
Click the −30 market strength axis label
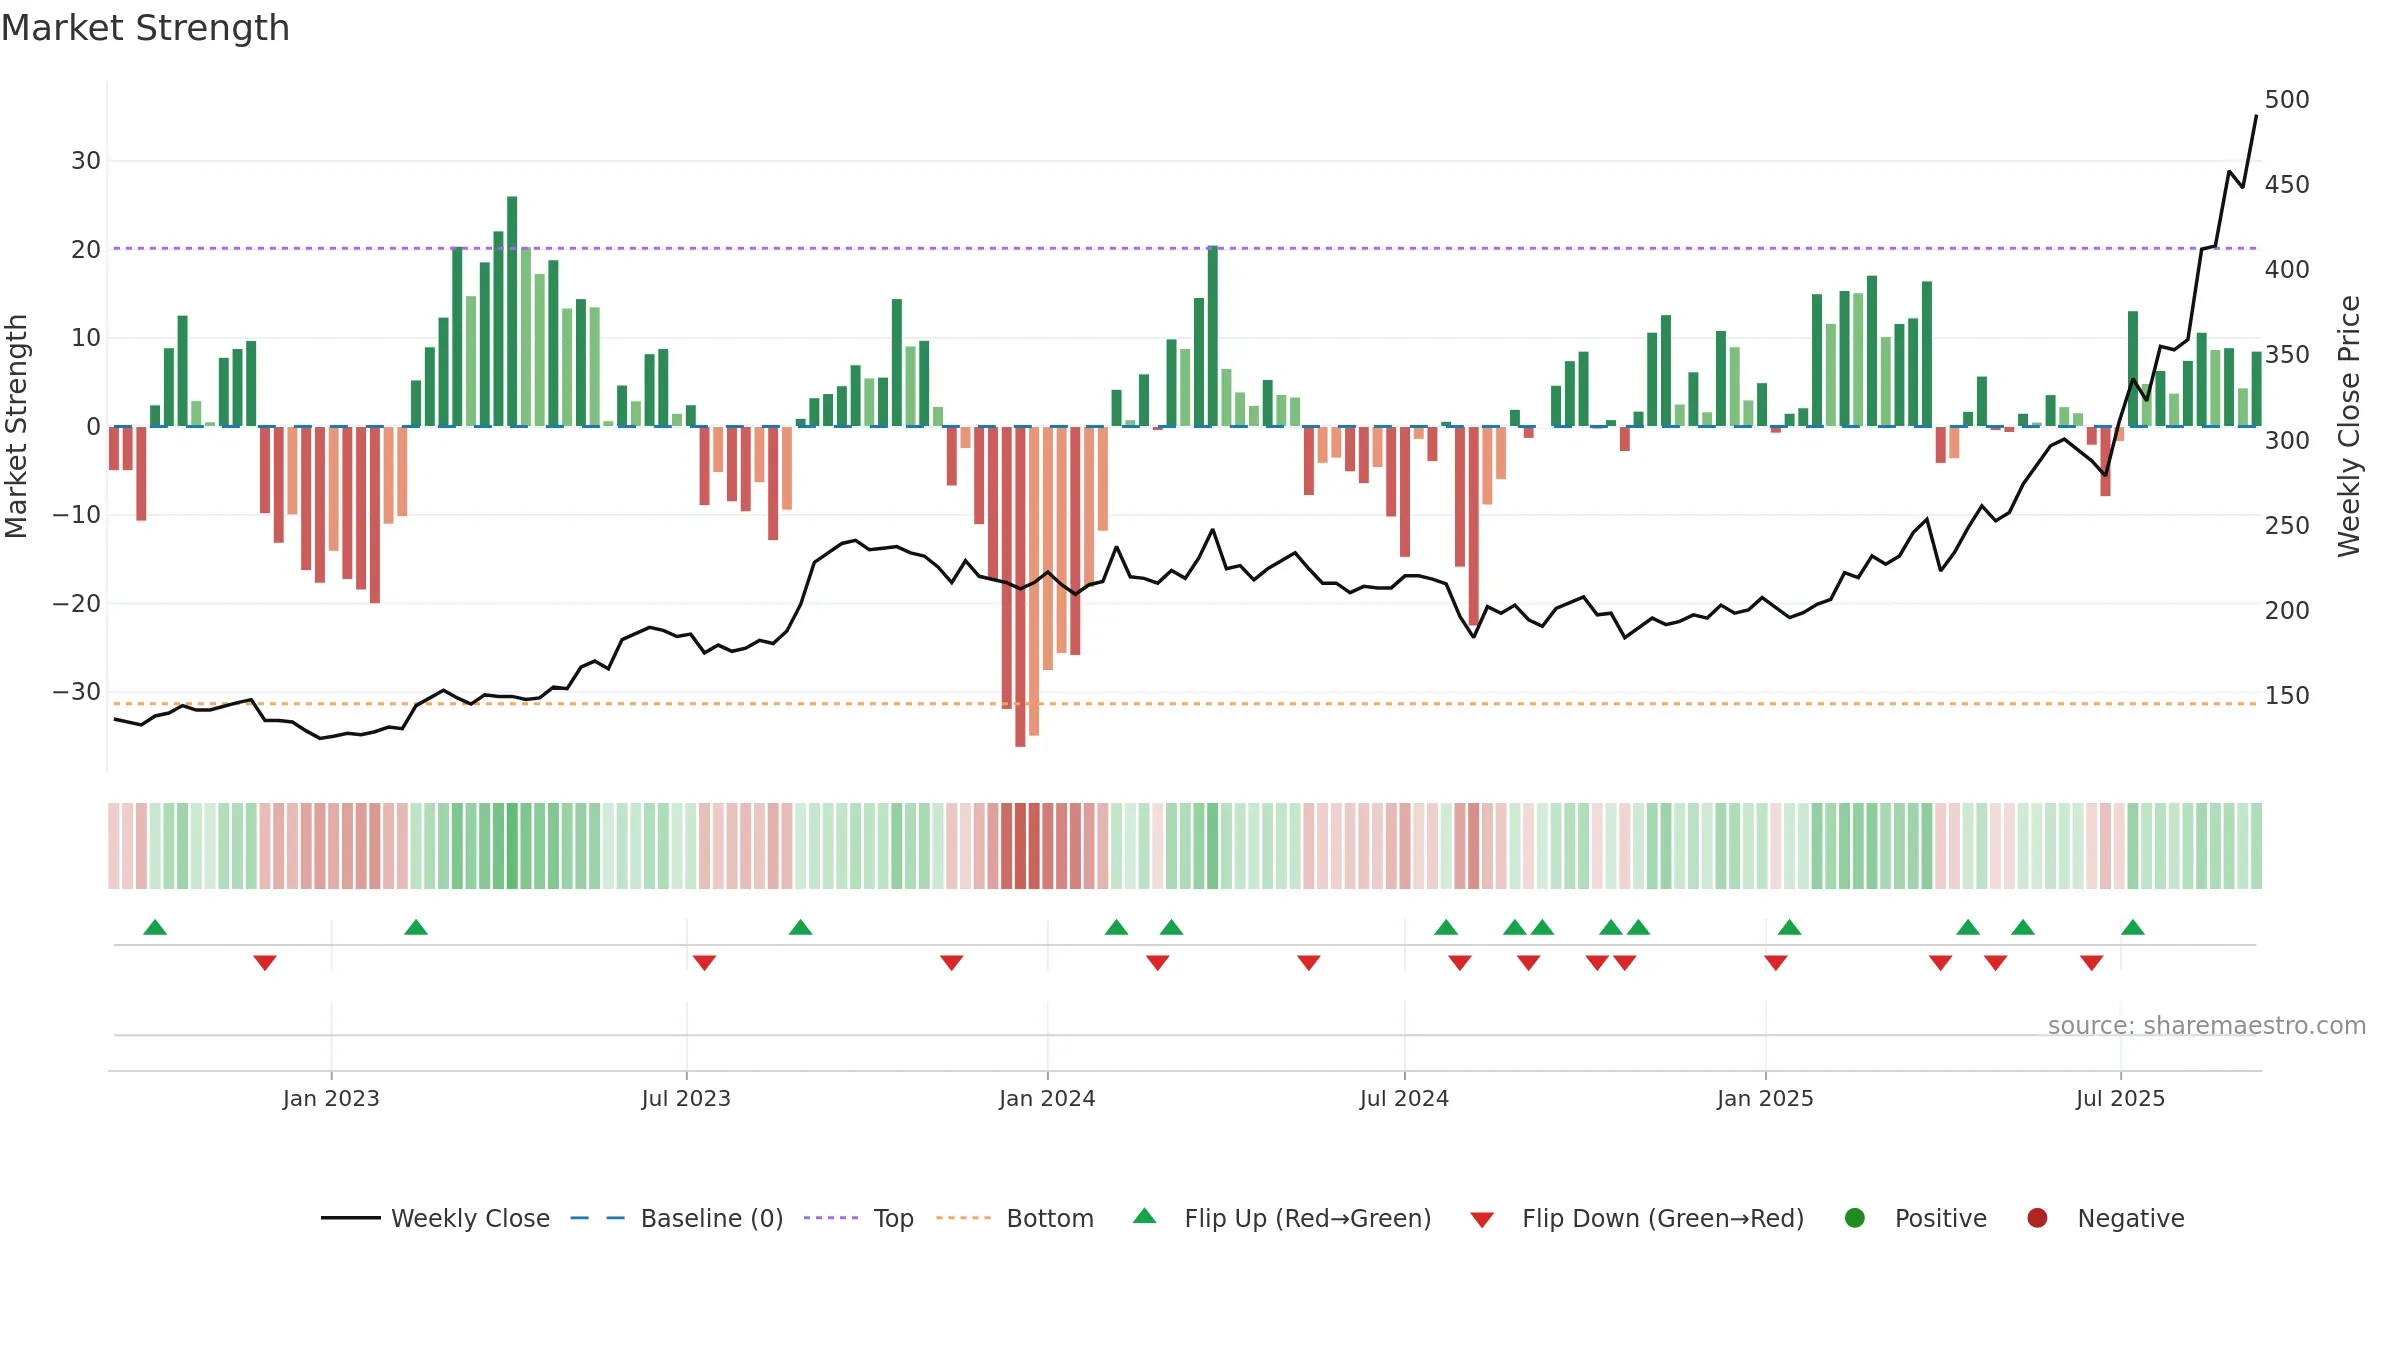[77, 692]
